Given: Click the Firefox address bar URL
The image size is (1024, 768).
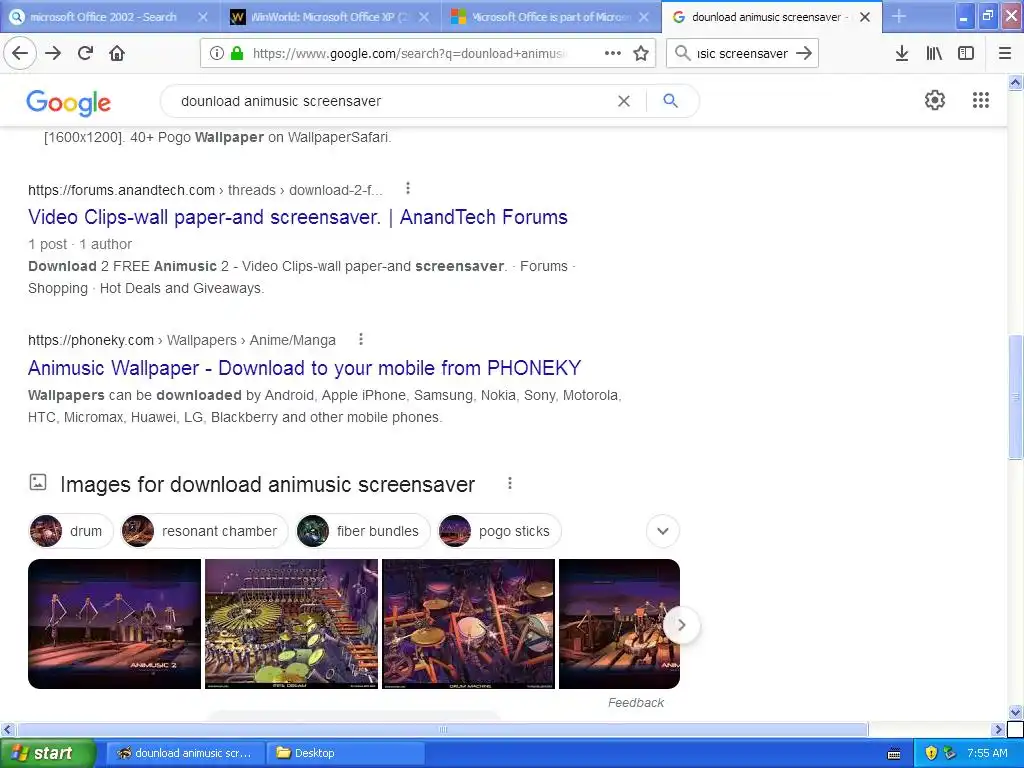Looking at the screenshot, I should click(x=410, y=54).
